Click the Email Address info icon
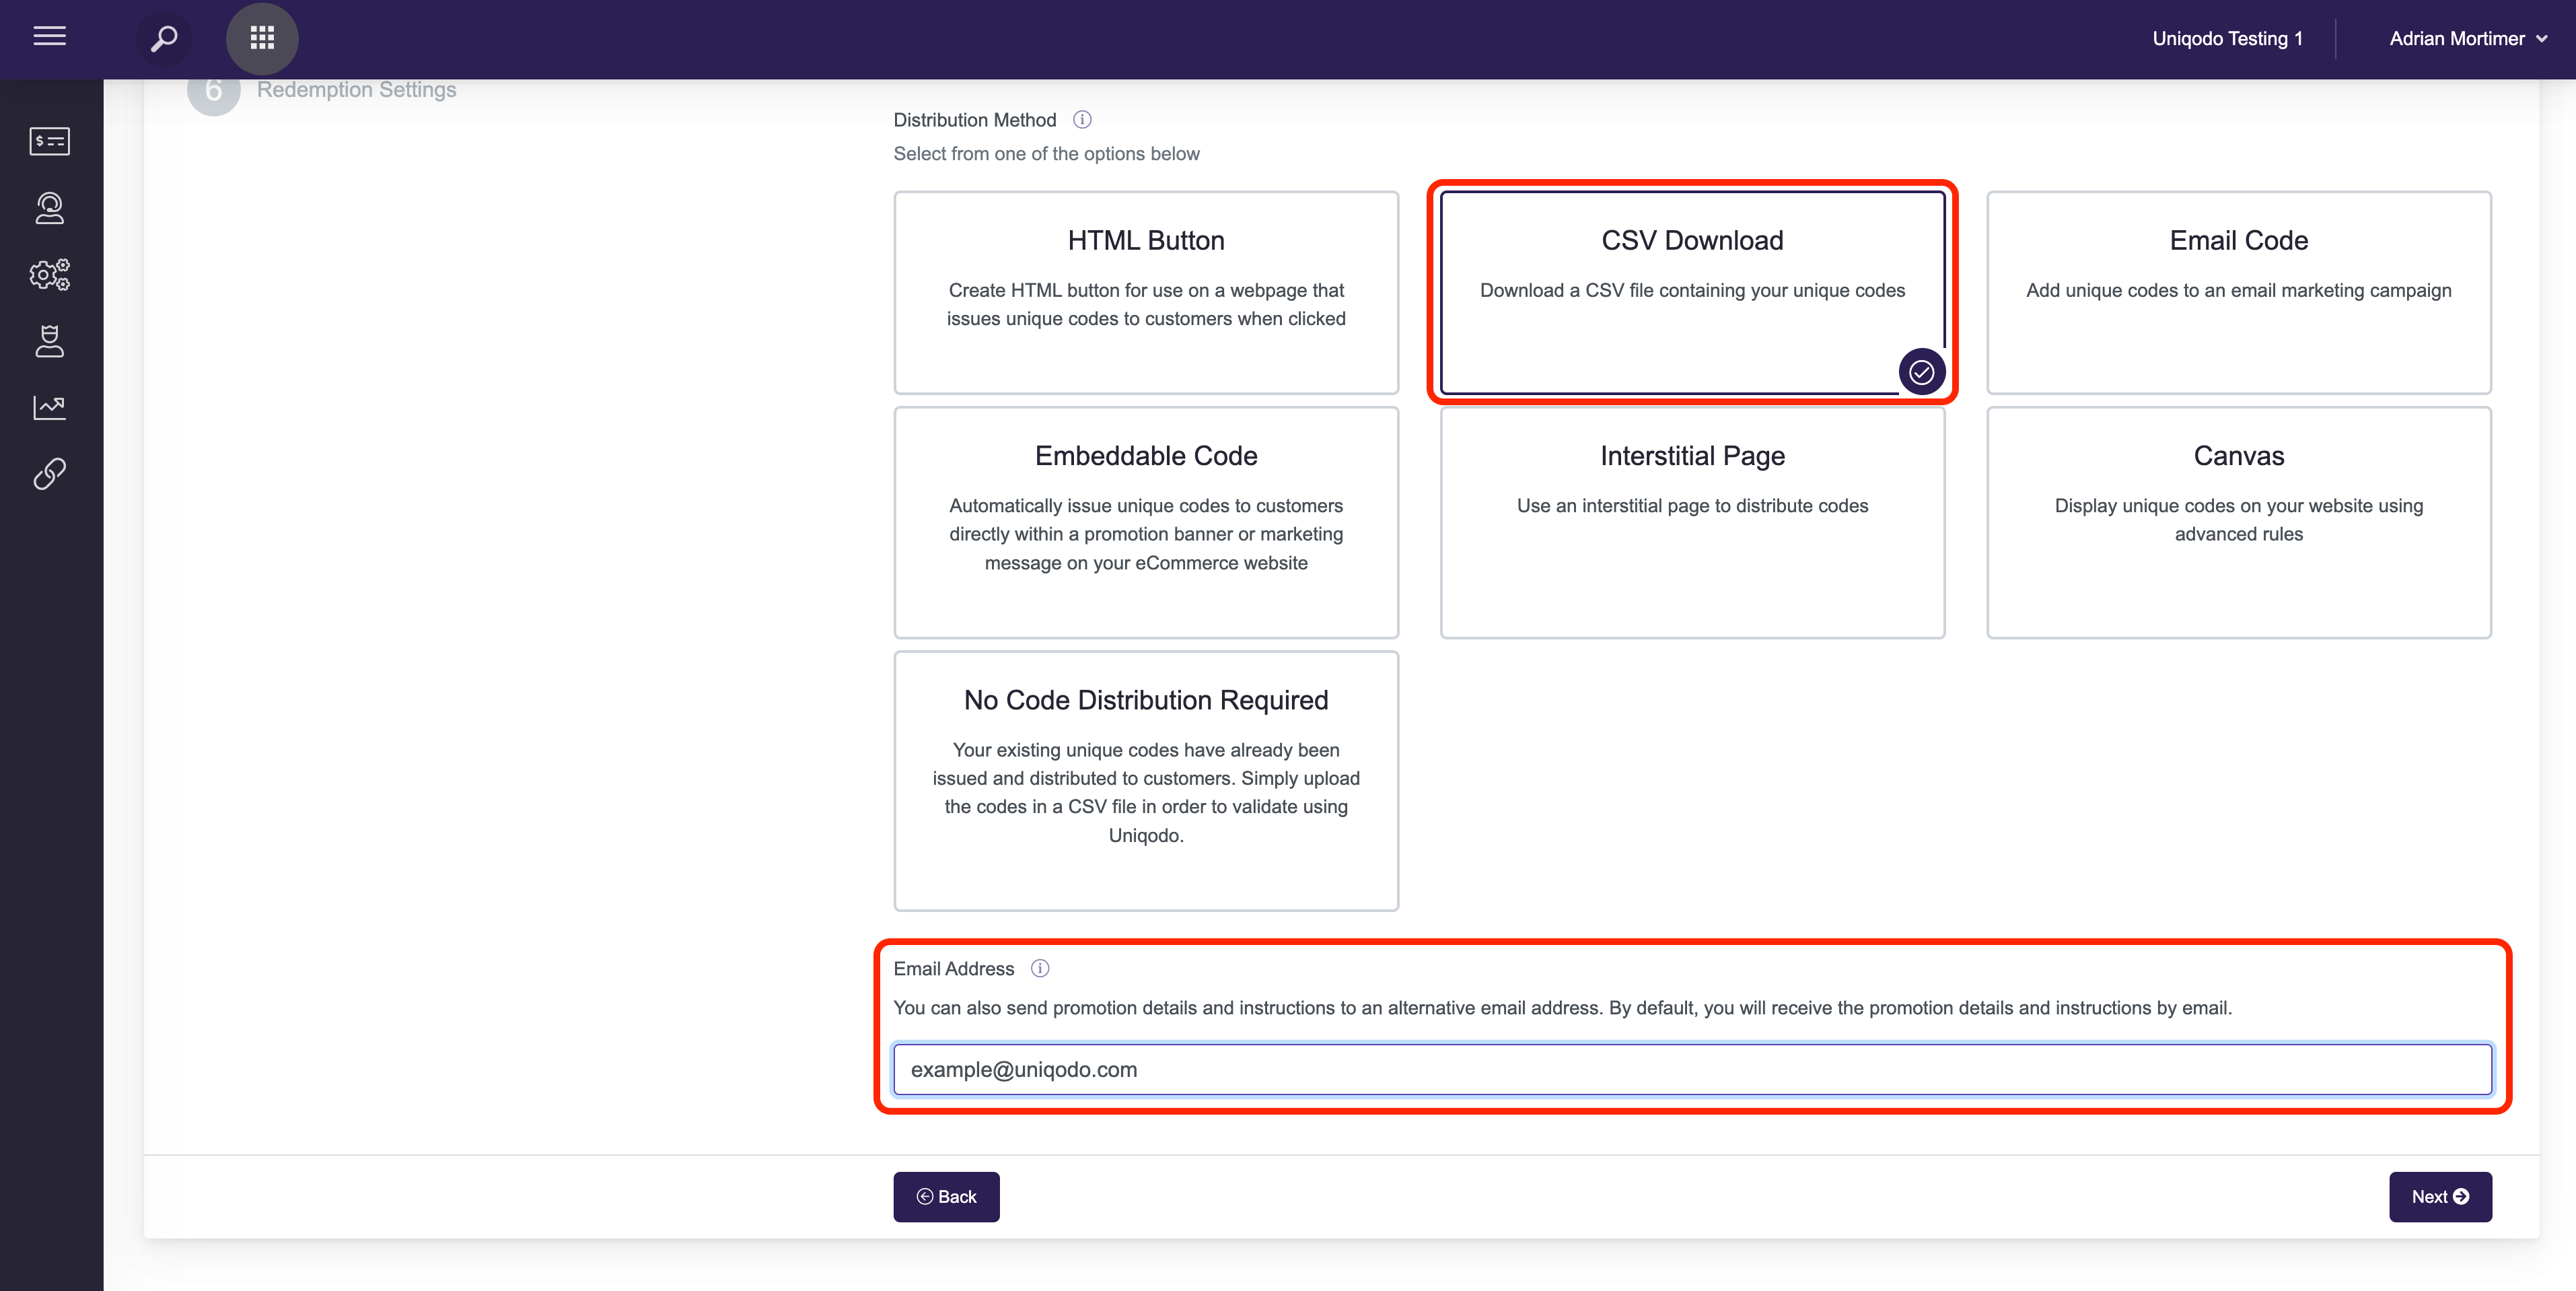 click(x=1040, y=968)
